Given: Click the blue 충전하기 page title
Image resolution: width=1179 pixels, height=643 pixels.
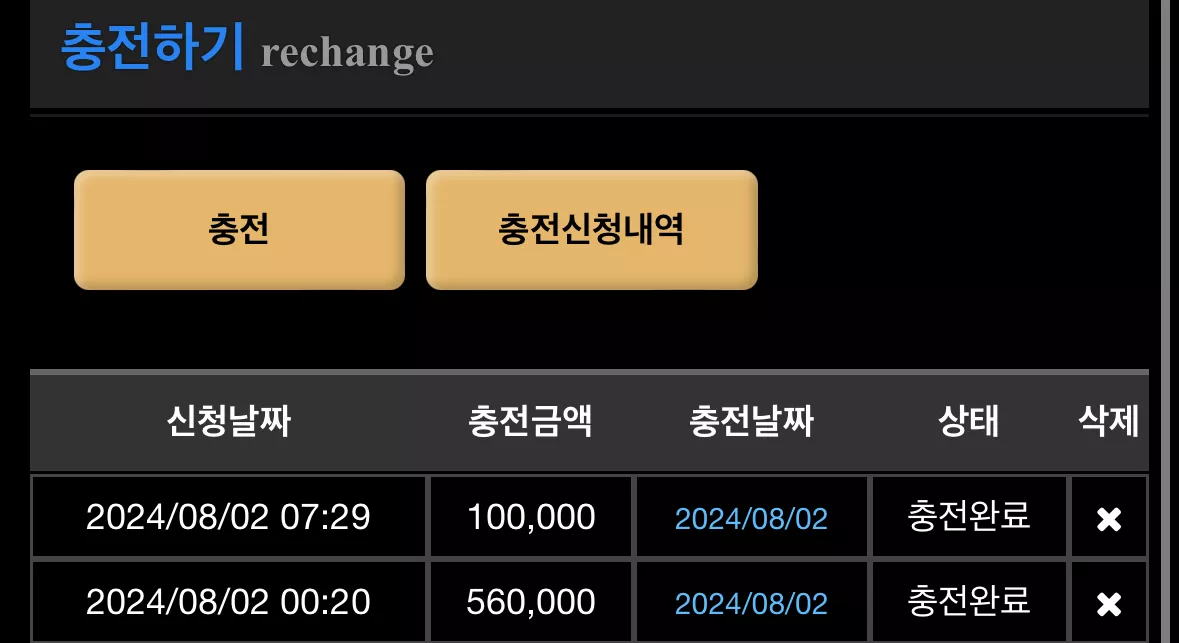Looking at the screenshot, I should 153,47.
